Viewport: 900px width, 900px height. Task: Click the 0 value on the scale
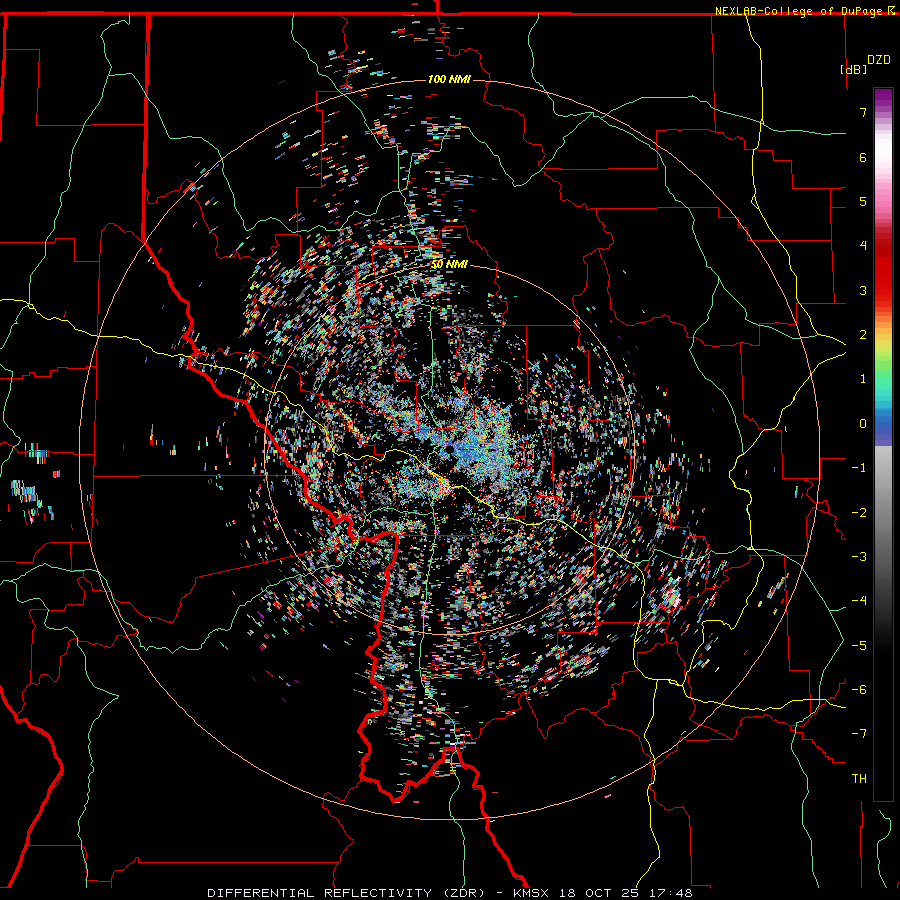click(863, 424)
